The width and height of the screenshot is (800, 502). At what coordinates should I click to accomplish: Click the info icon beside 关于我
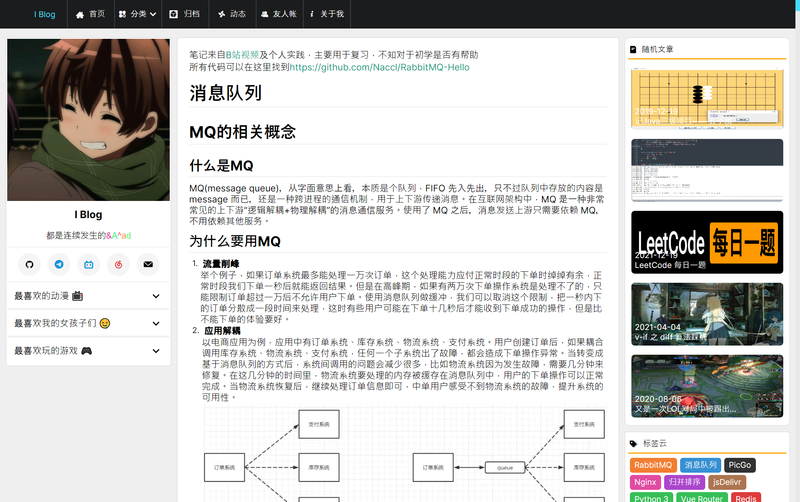(311, 14)
